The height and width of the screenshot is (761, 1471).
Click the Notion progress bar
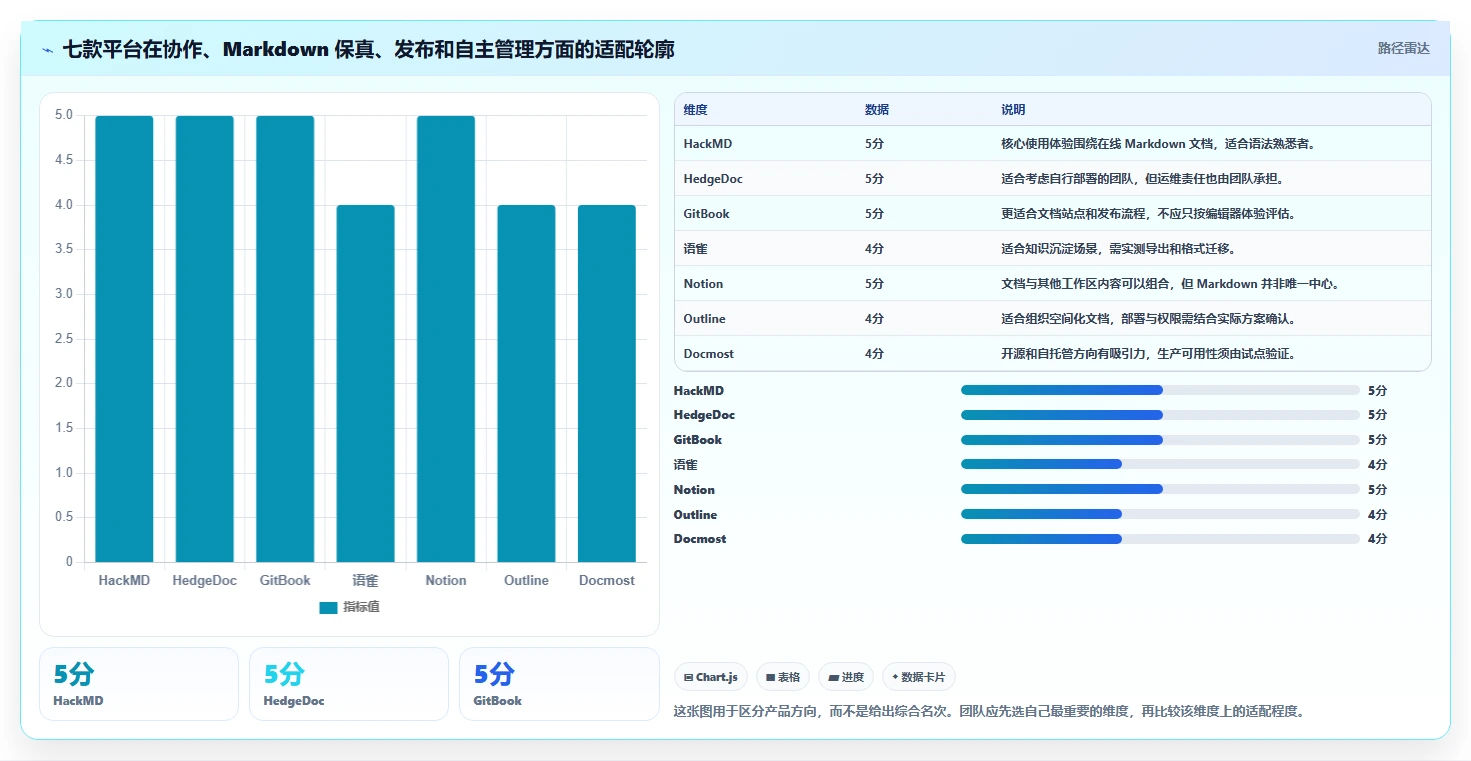1160,489
